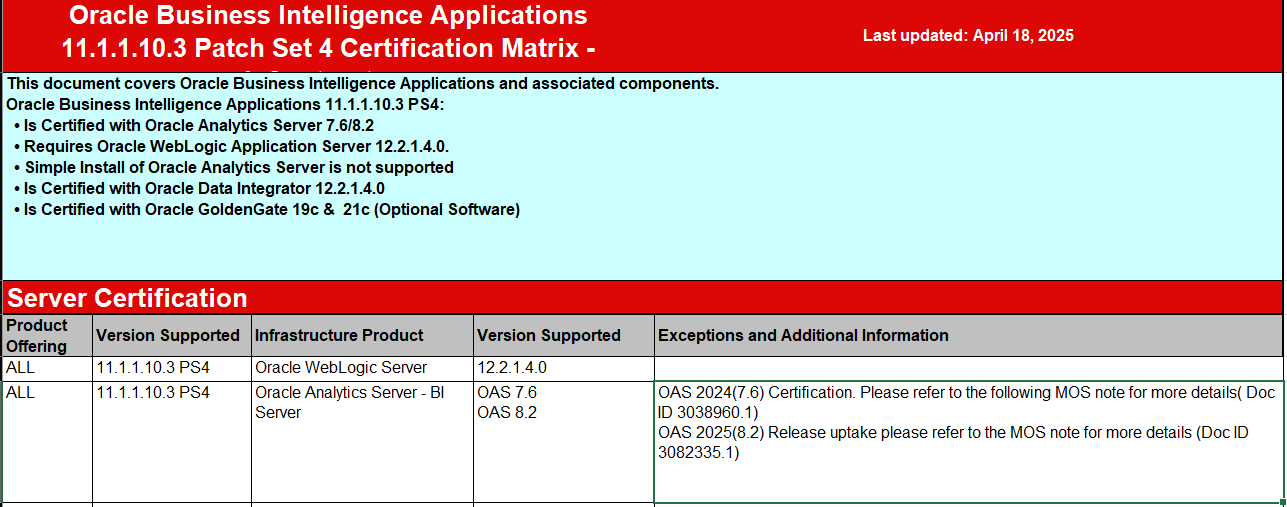Click the 'Oracle Business Intelligence Applications' title
Image resolution: width=1287 pixels, height=507 pixels.
click(328, 16)
